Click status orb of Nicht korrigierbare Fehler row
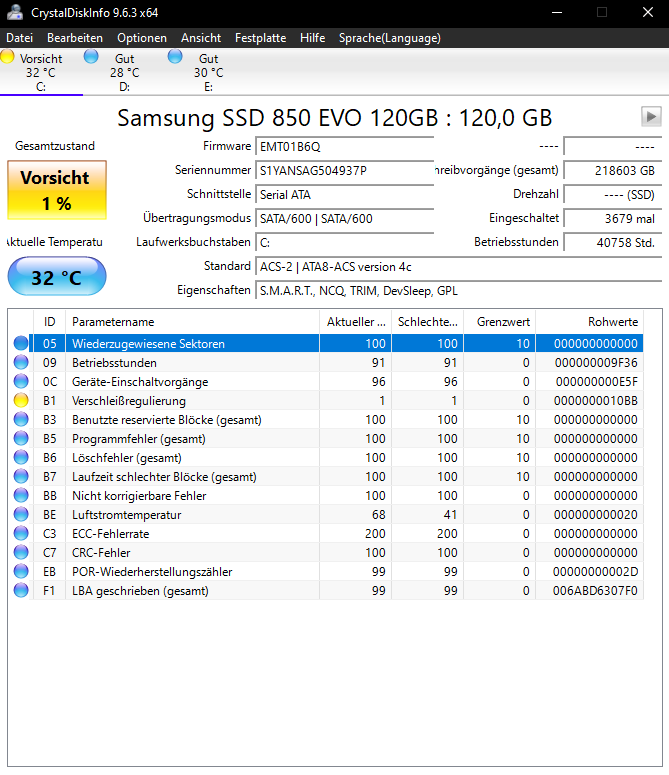 21,495
